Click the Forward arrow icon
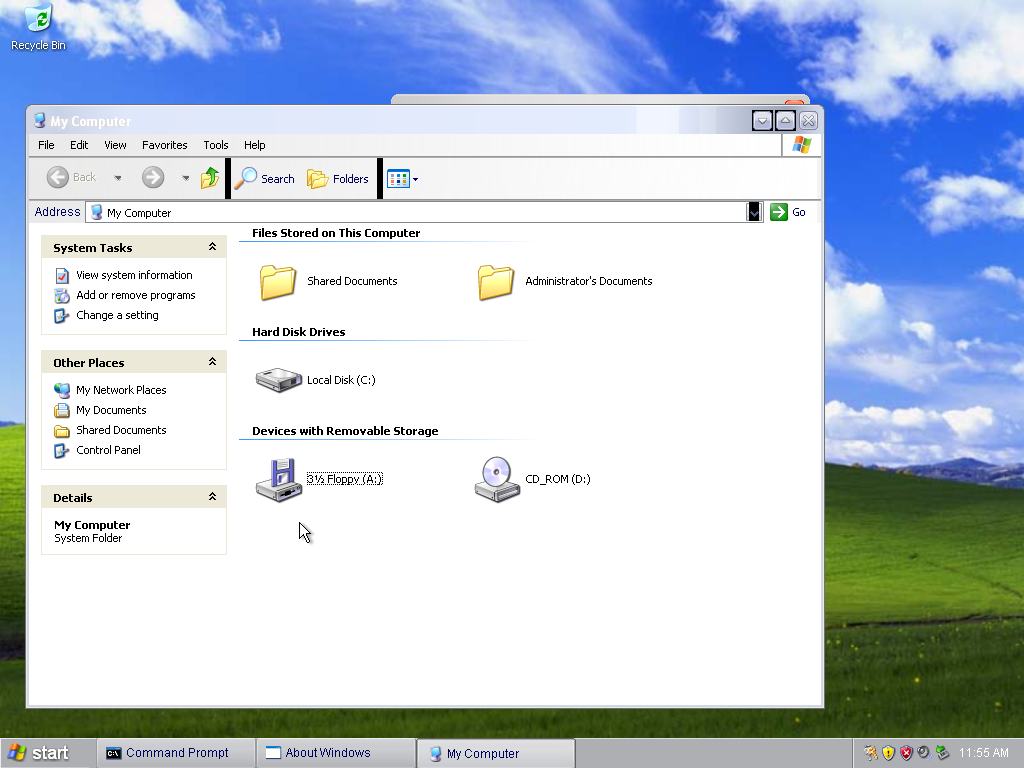1024x768 pixels. [153, 177]
